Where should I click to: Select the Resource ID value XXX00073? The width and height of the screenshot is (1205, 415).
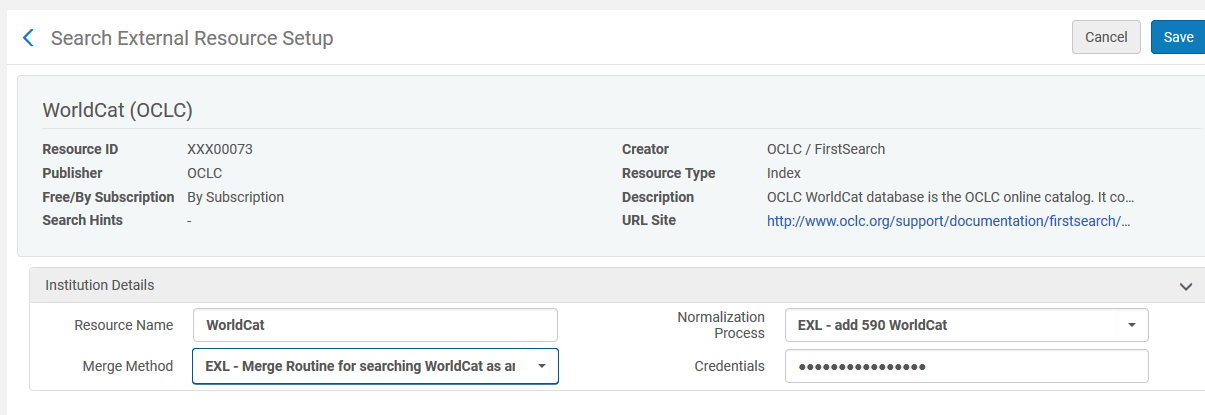coord(220,149)
